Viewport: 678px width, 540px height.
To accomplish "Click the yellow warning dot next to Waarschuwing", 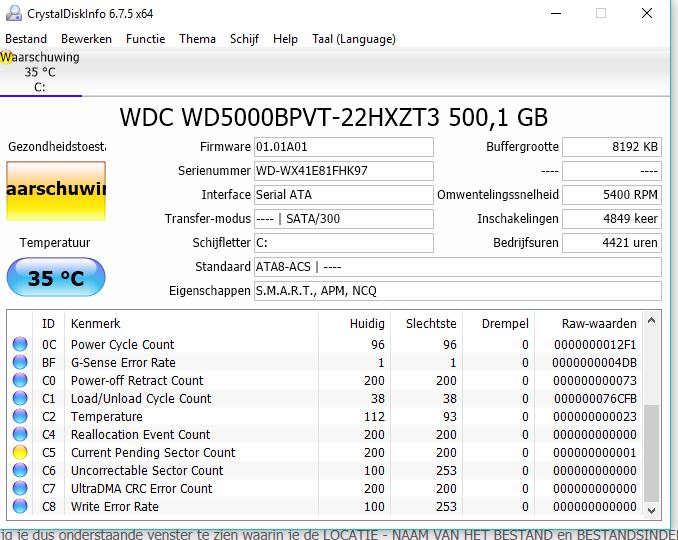I will 5,57.
